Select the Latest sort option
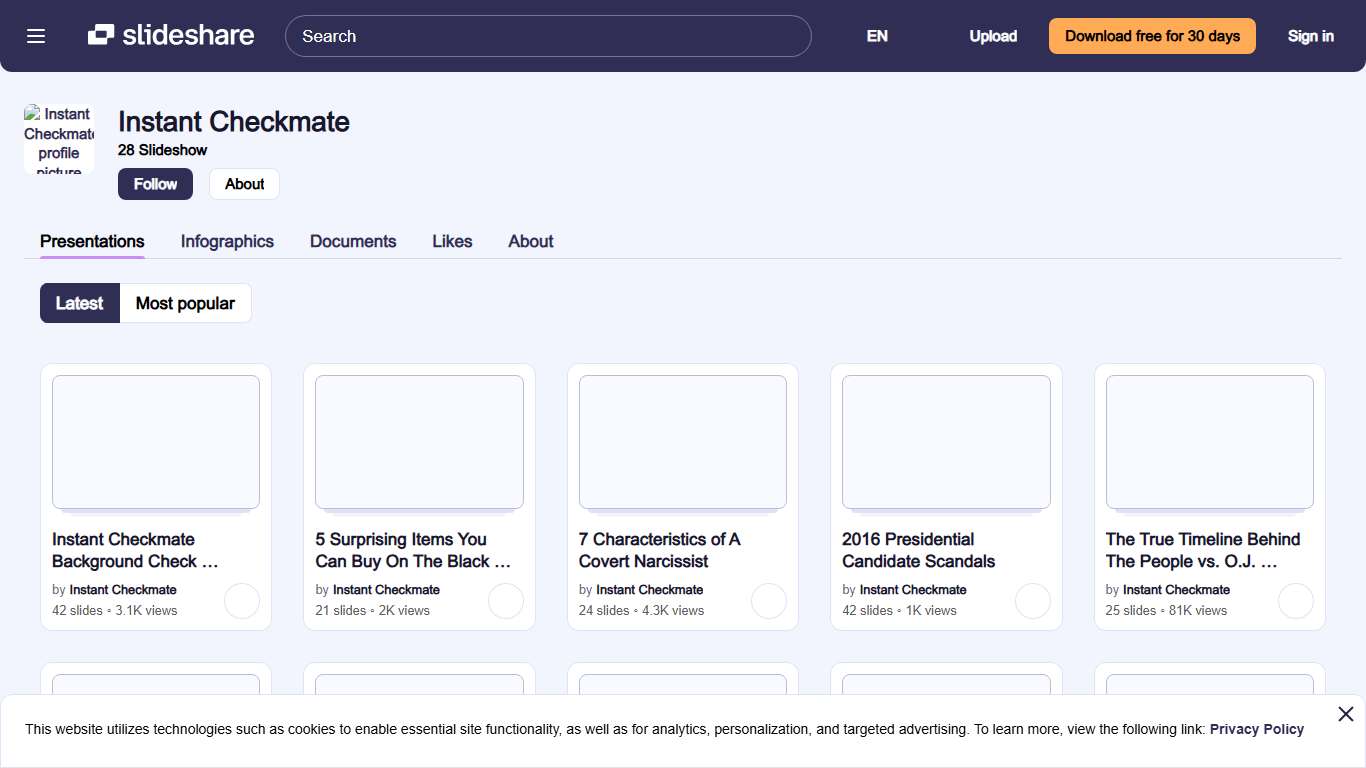 (79, 303)
